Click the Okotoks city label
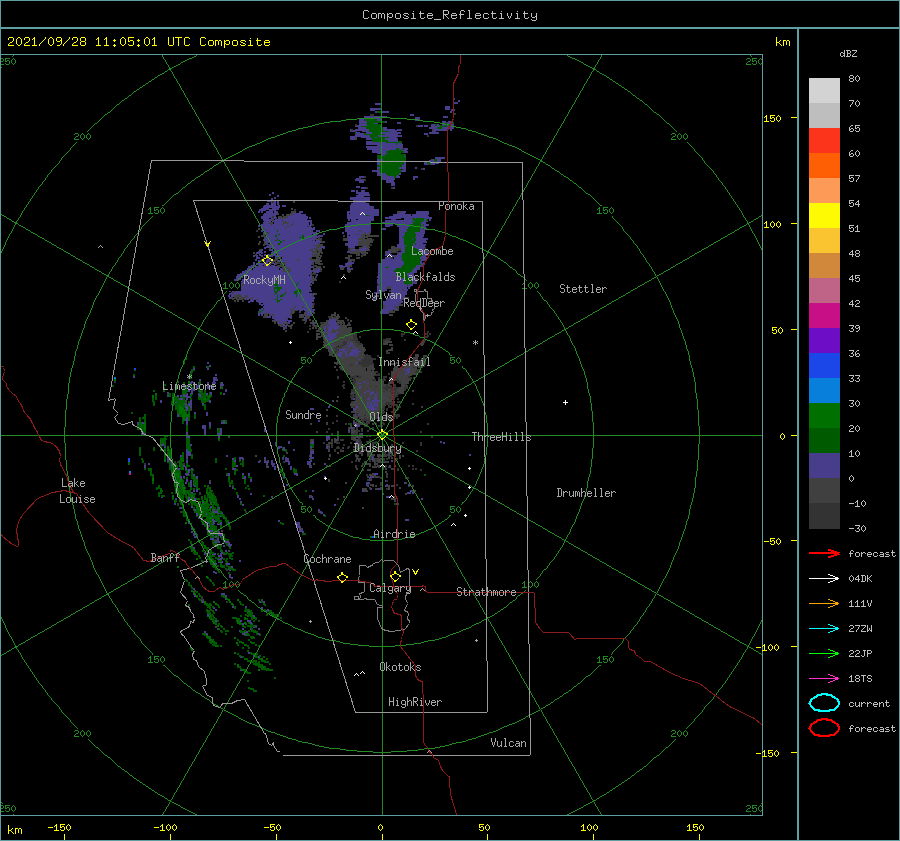The image size is (900, 841). [400, 667]
